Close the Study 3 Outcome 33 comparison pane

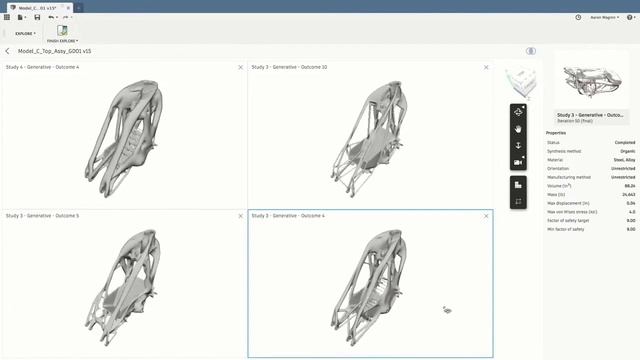tap(486, 67)
